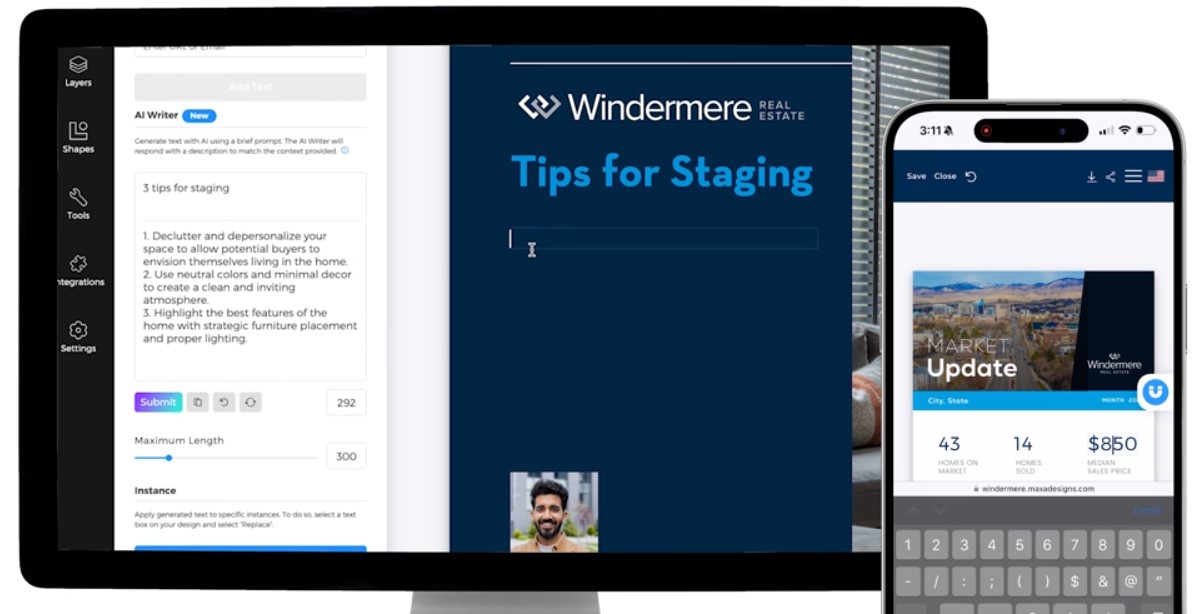Tap the download icon in the phone toolbar
The width and height of the screenshot is (1202, 614).
pyautogui.click(x=1092, y=177)
